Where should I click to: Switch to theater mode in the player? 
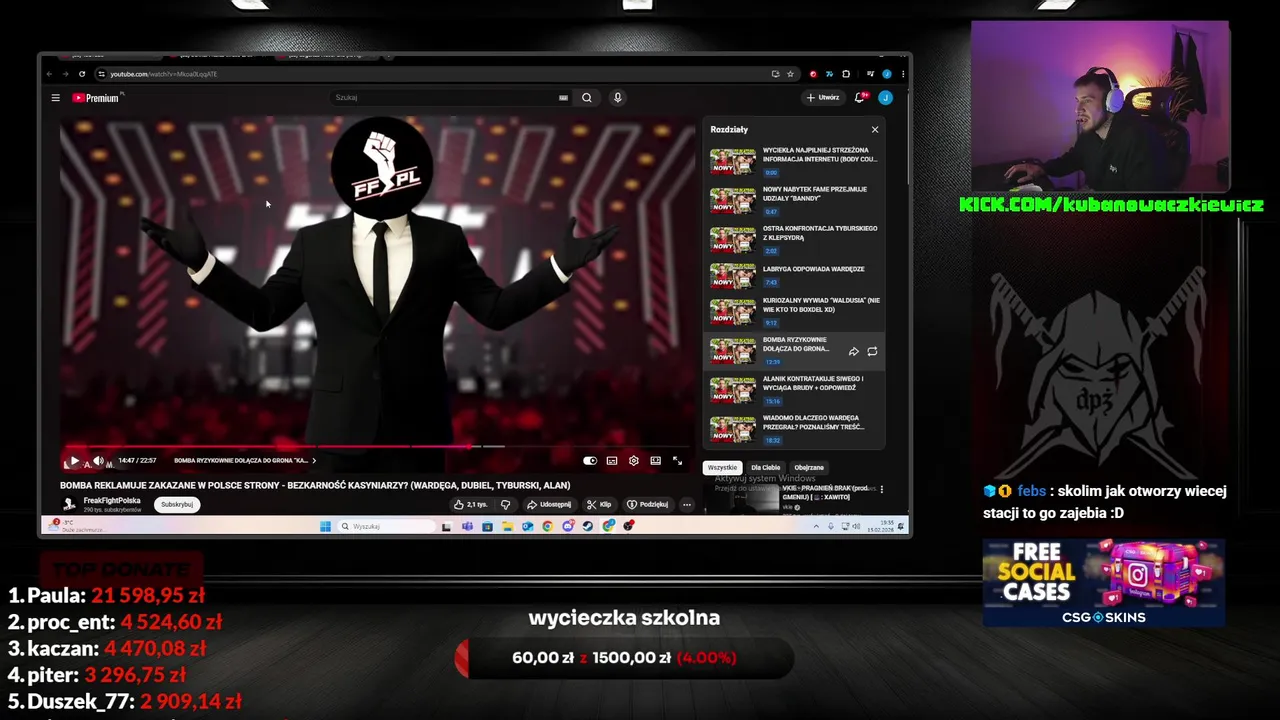pos(656,461)
